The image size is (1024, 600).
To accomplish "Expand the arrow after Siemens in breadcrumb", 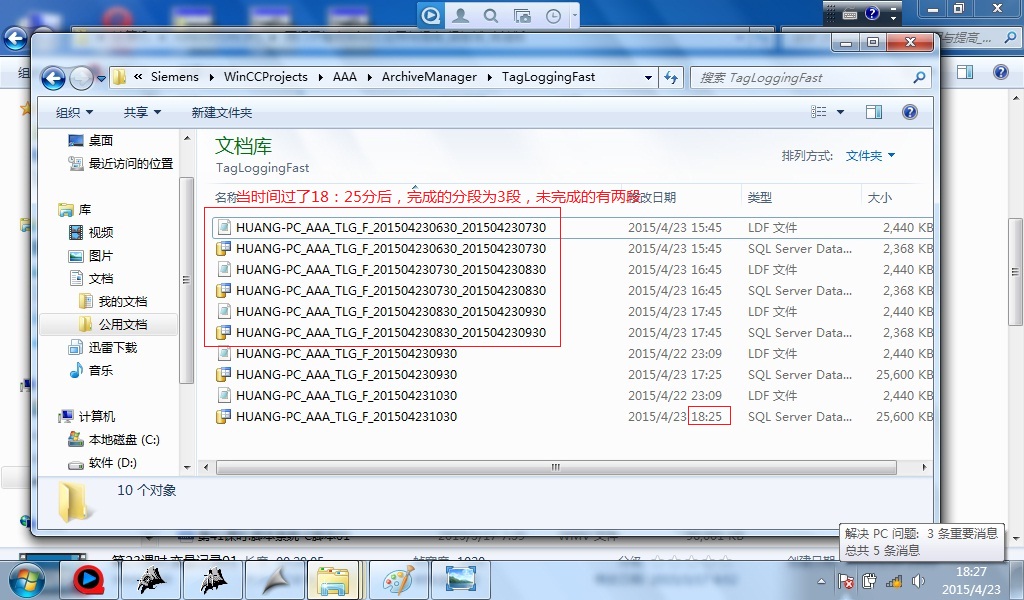I will pos(212,77).
